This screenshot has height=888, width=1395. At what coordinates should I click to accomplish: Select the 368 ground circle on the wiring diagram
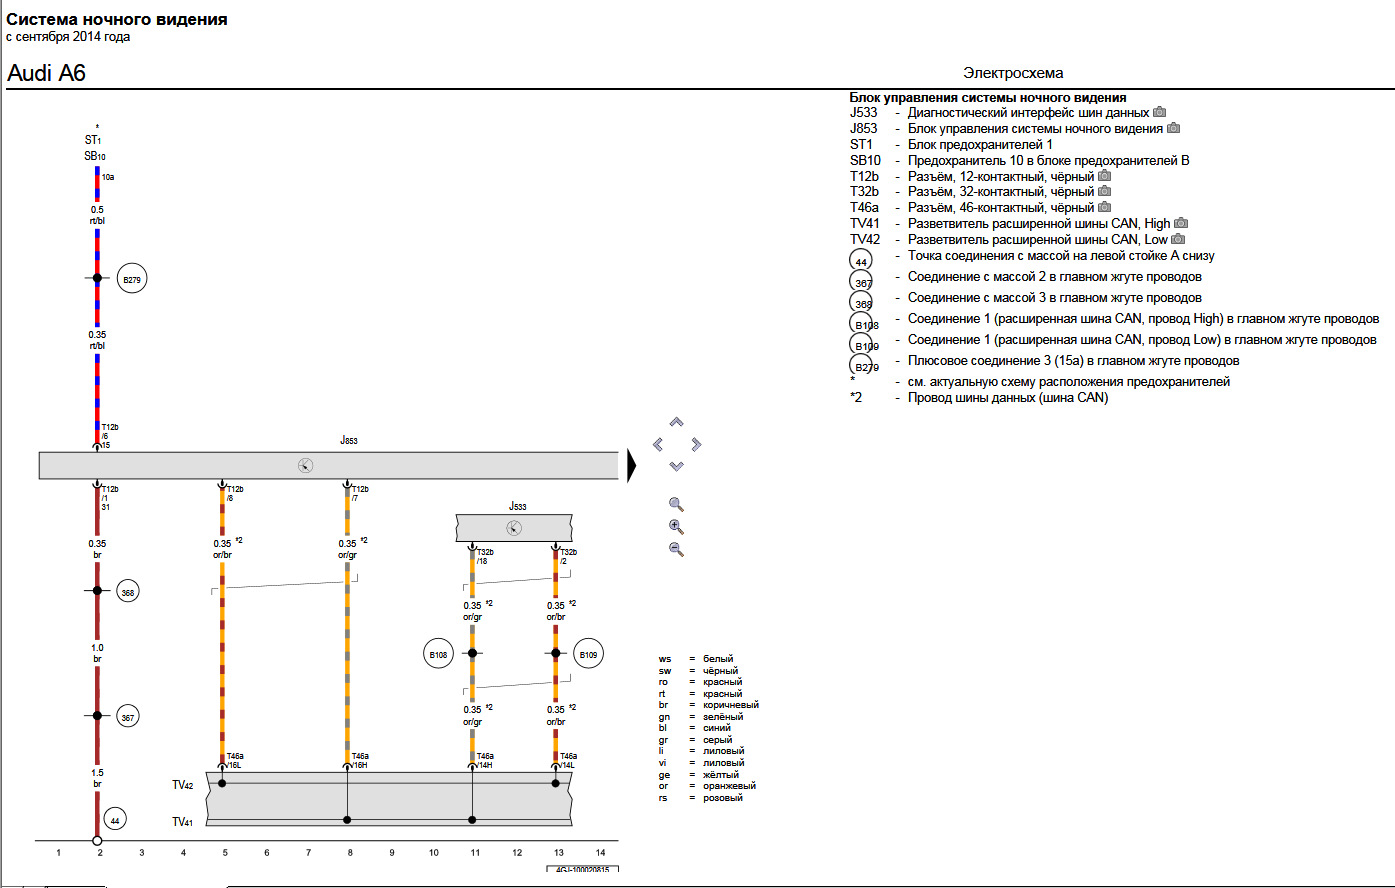[x=128, y=592]
